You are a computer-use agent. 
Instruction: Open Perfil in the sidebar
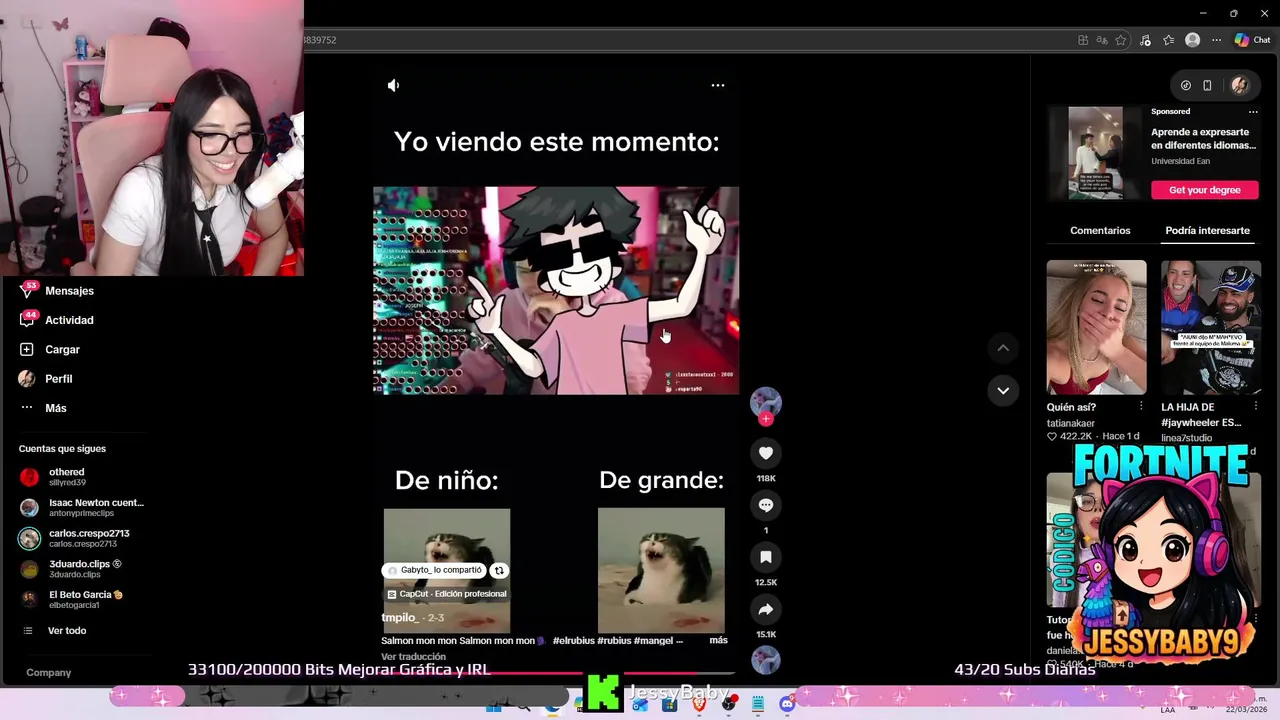click(58, 379)
